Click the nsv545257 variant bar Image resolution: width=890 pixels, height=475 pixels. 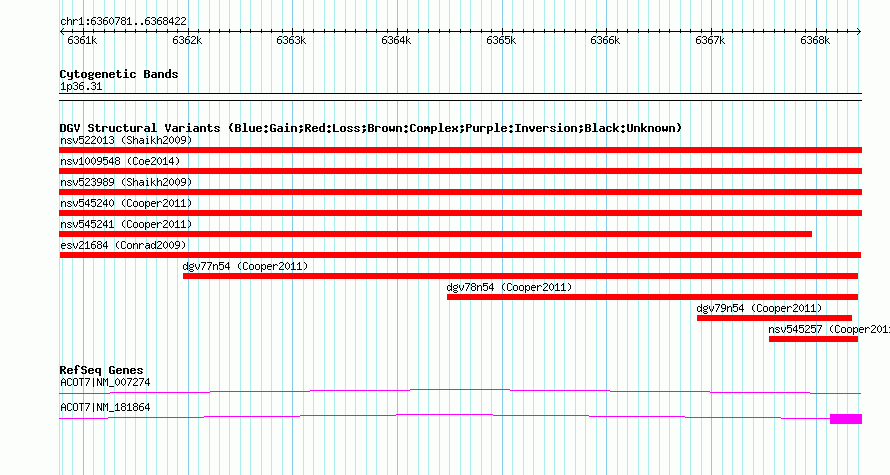pyautogui.click(x=813, y=339)
